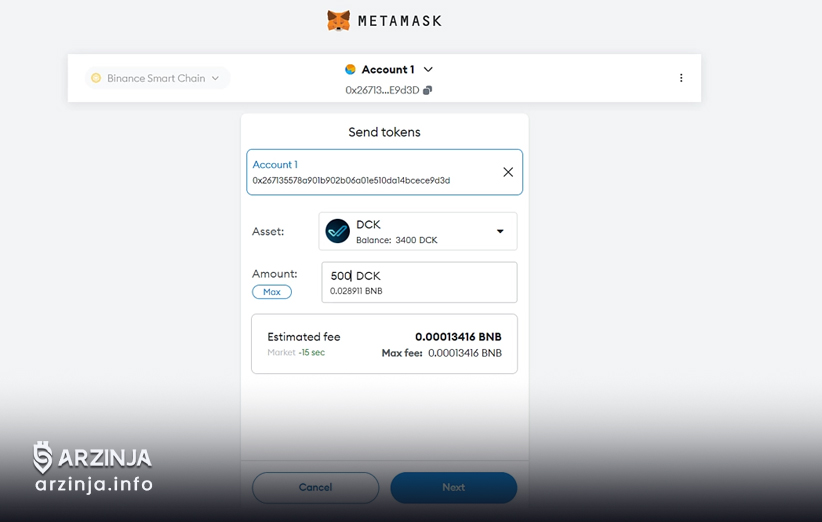Click the Asset: label

pos(268,231)
